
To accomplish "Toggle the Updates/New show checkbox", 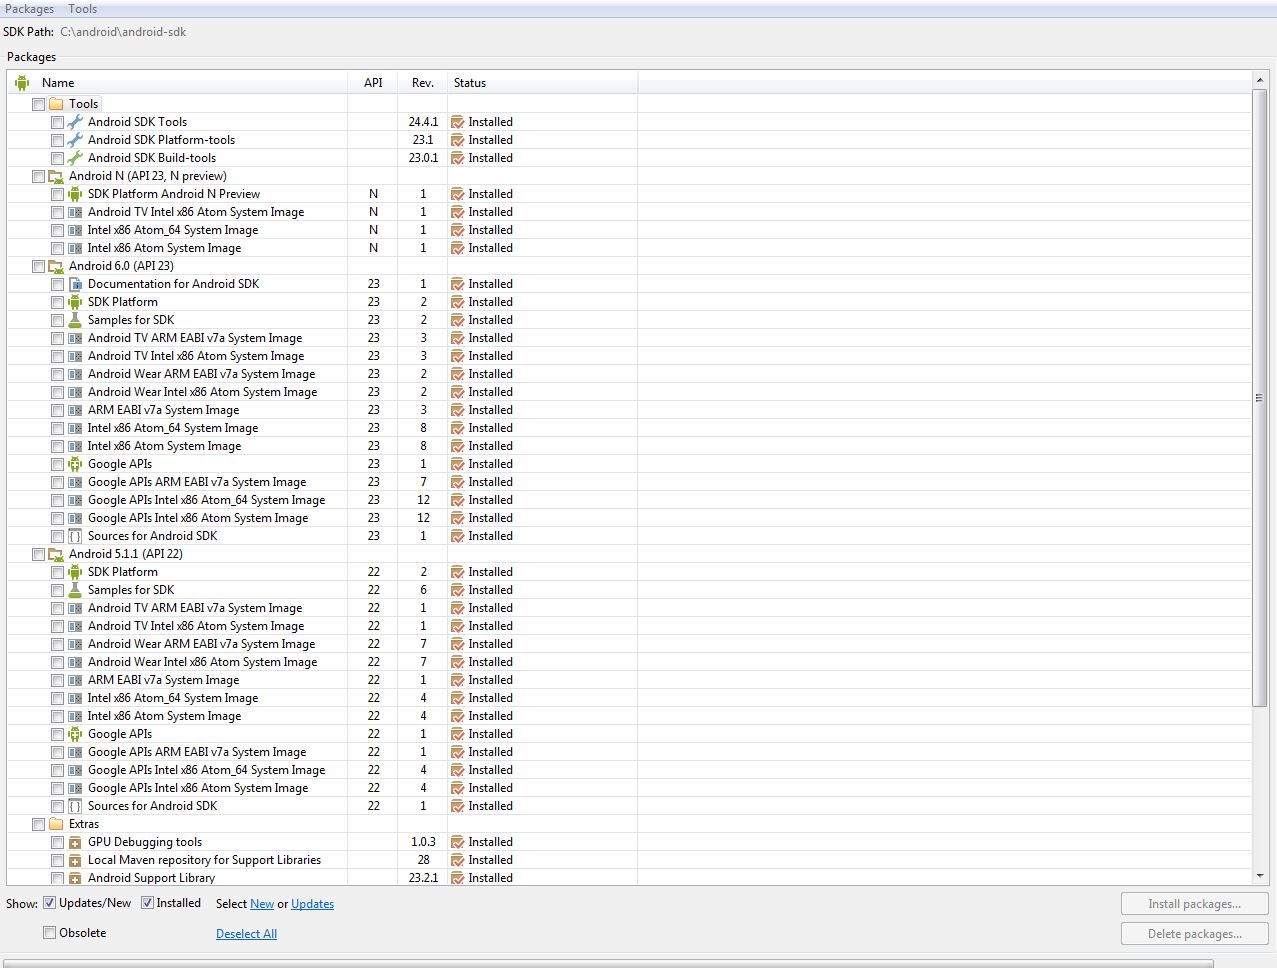I will click(x=49, y=903).
